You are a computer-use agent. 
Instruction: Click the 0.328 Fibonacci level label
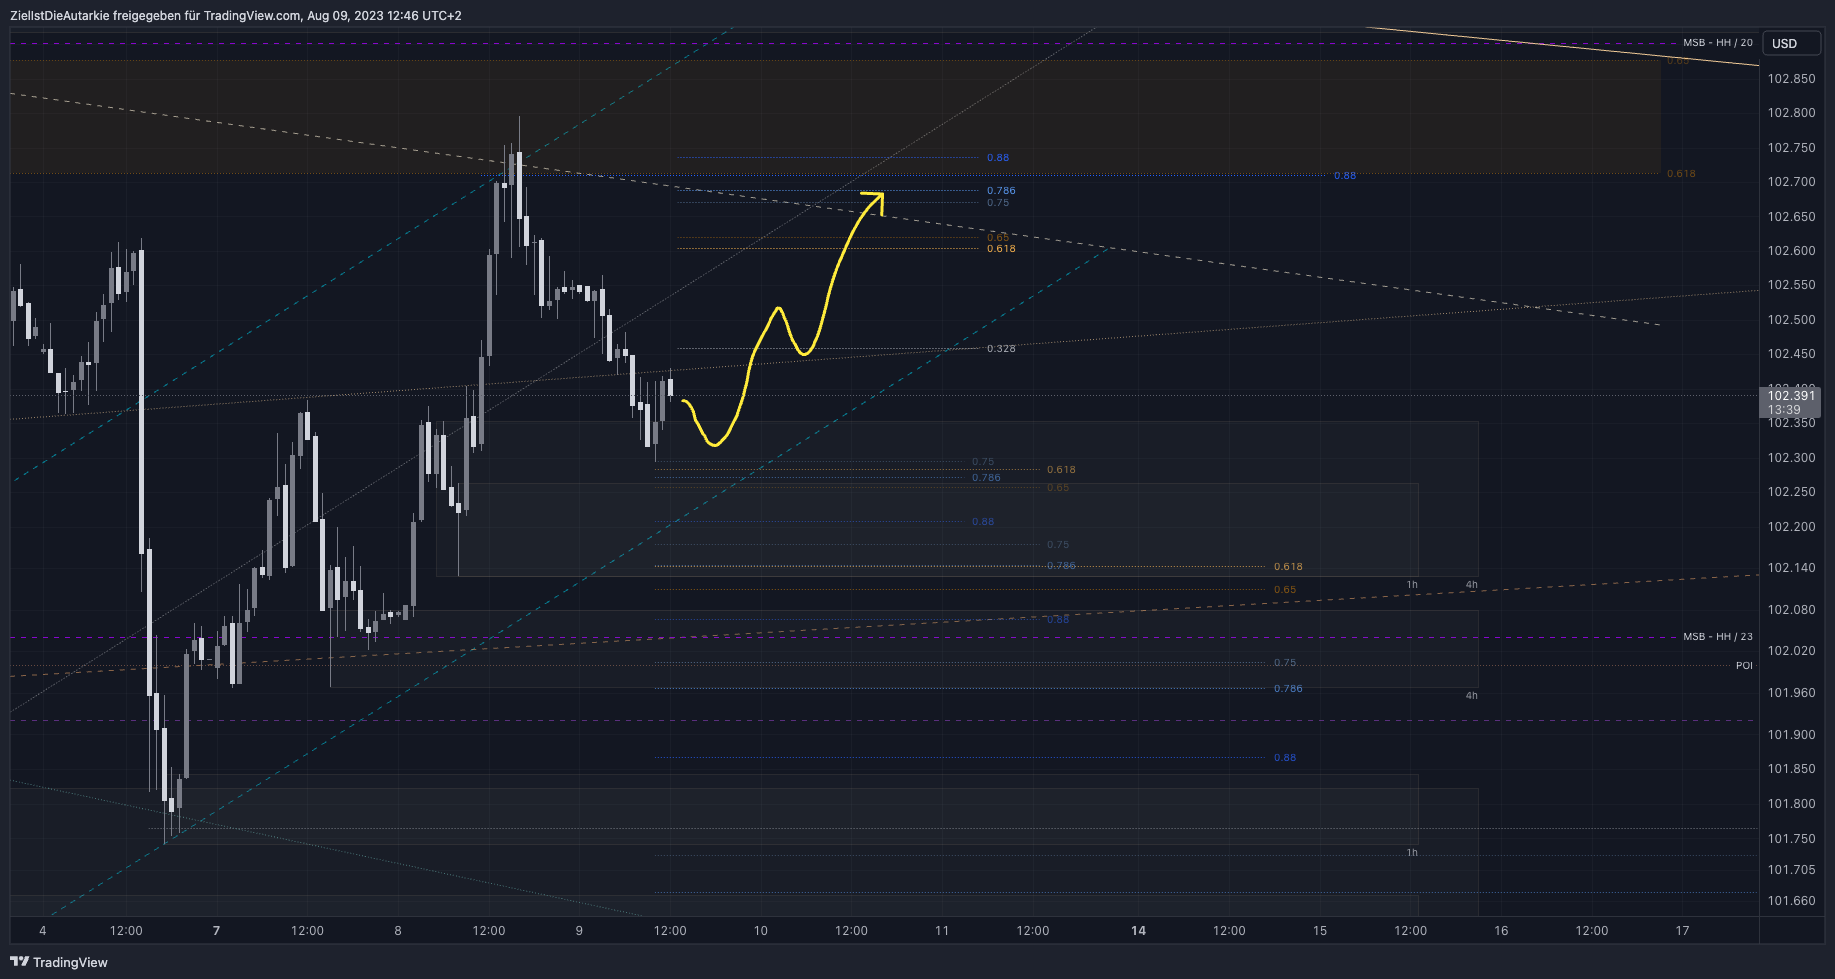[x=1001, y=349]
